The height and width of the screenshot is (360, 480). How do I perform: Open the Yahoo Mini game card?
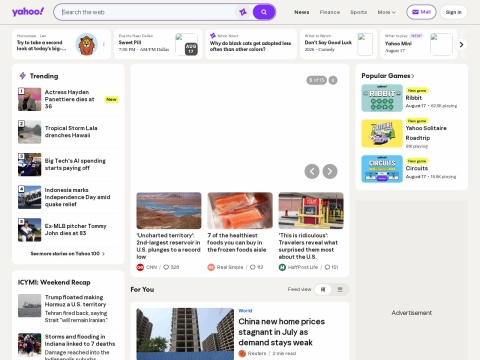419,44
